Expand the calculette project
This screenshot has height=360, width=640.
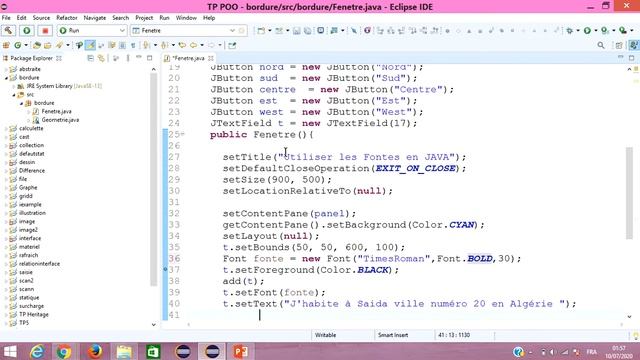point(6,129)
